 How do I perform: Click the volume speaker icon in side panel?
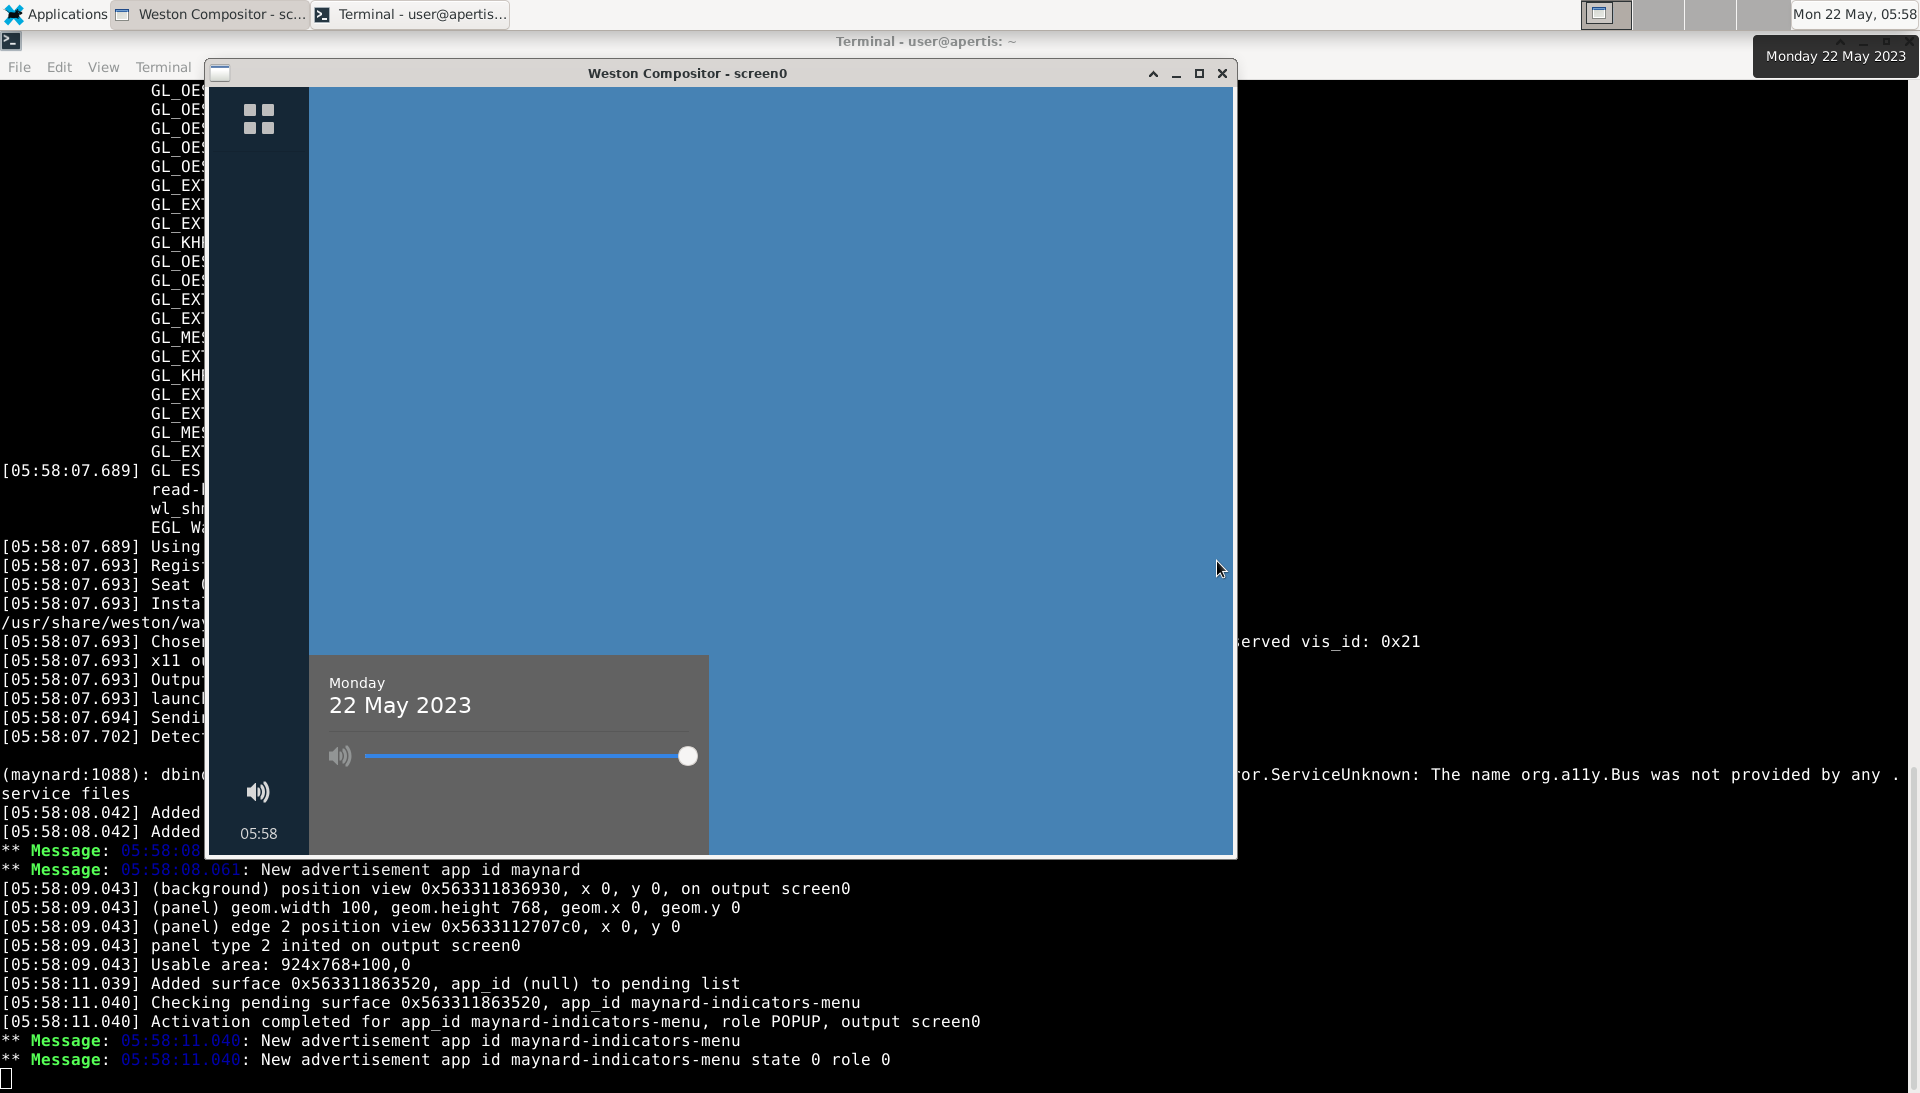258,792
